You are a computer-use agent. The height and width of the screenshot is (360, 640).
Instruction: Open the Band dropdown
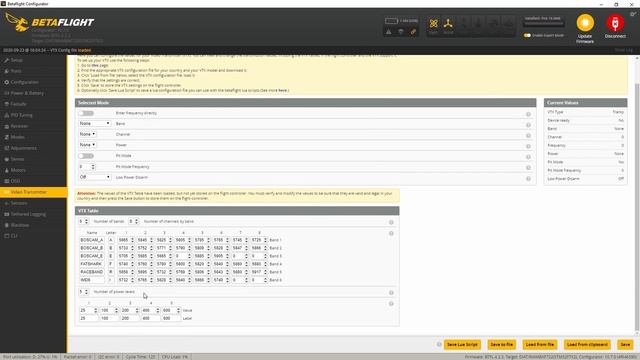point(94,123)
